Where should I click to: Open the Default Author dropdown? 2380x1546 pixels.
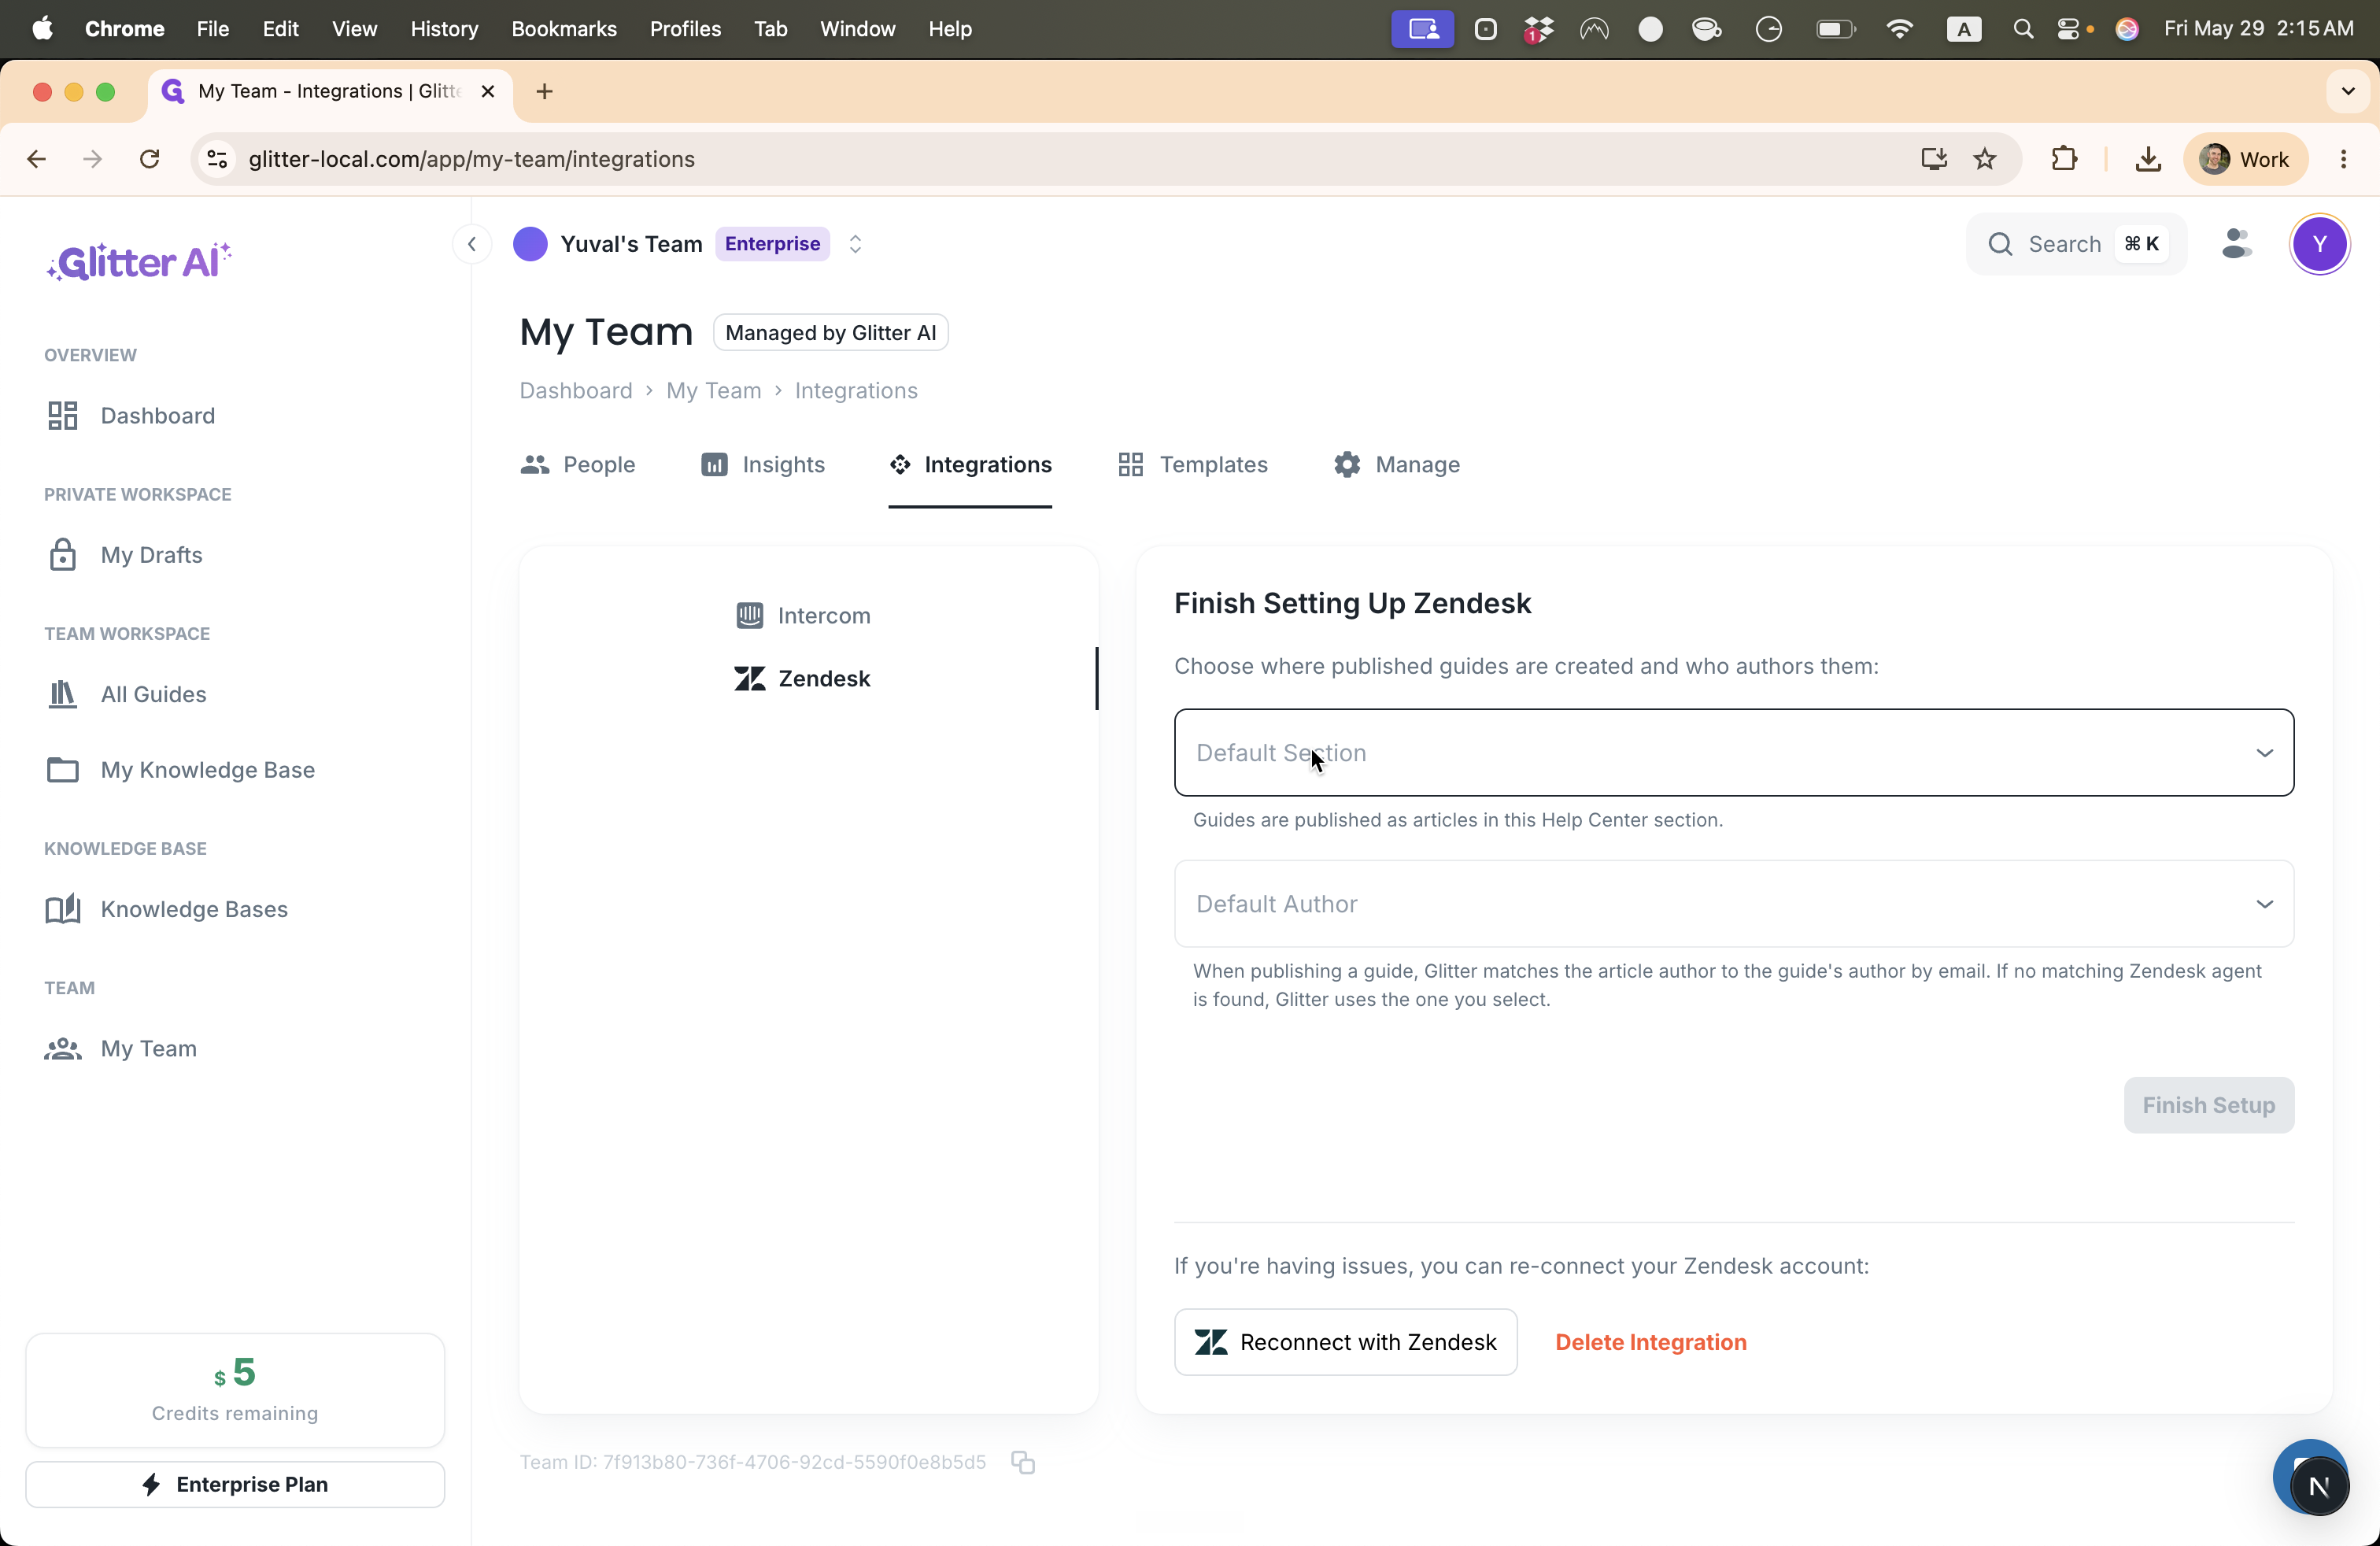pyautogui.click(x=1734, y=904)
